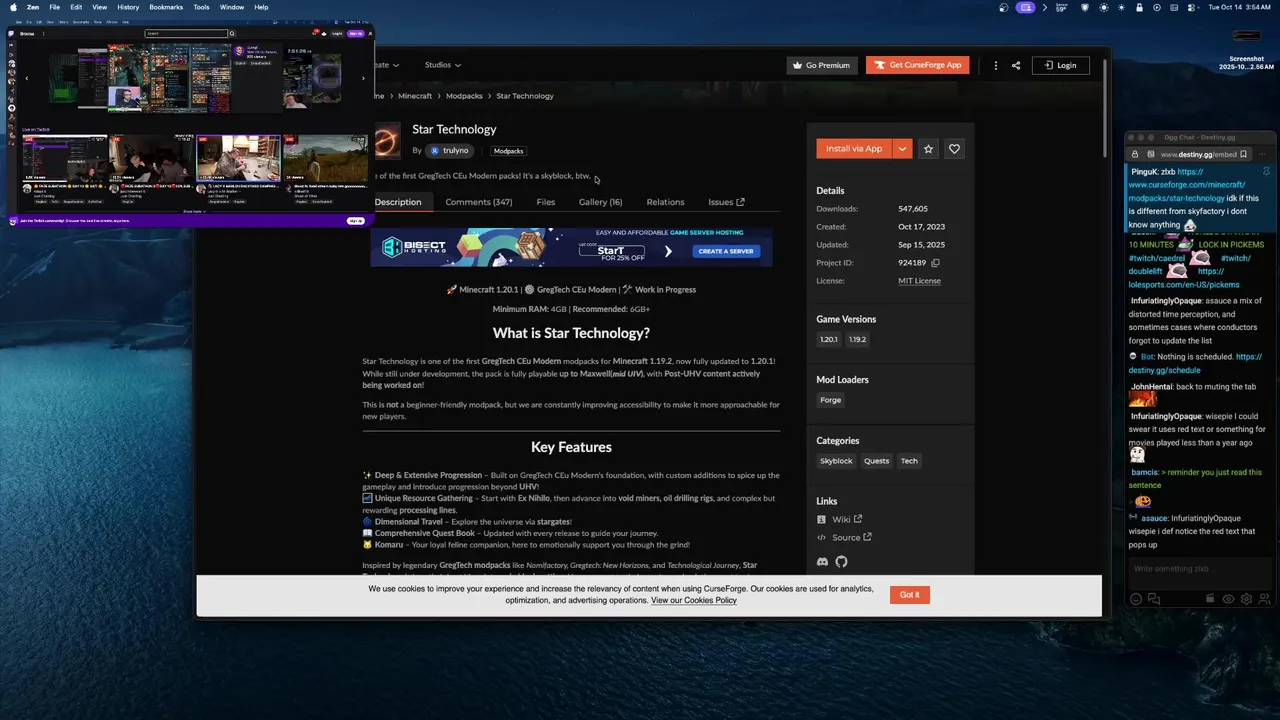Open Control Center in macOS menu bar
The image size is (1280, 720).
click(1192, 7)
